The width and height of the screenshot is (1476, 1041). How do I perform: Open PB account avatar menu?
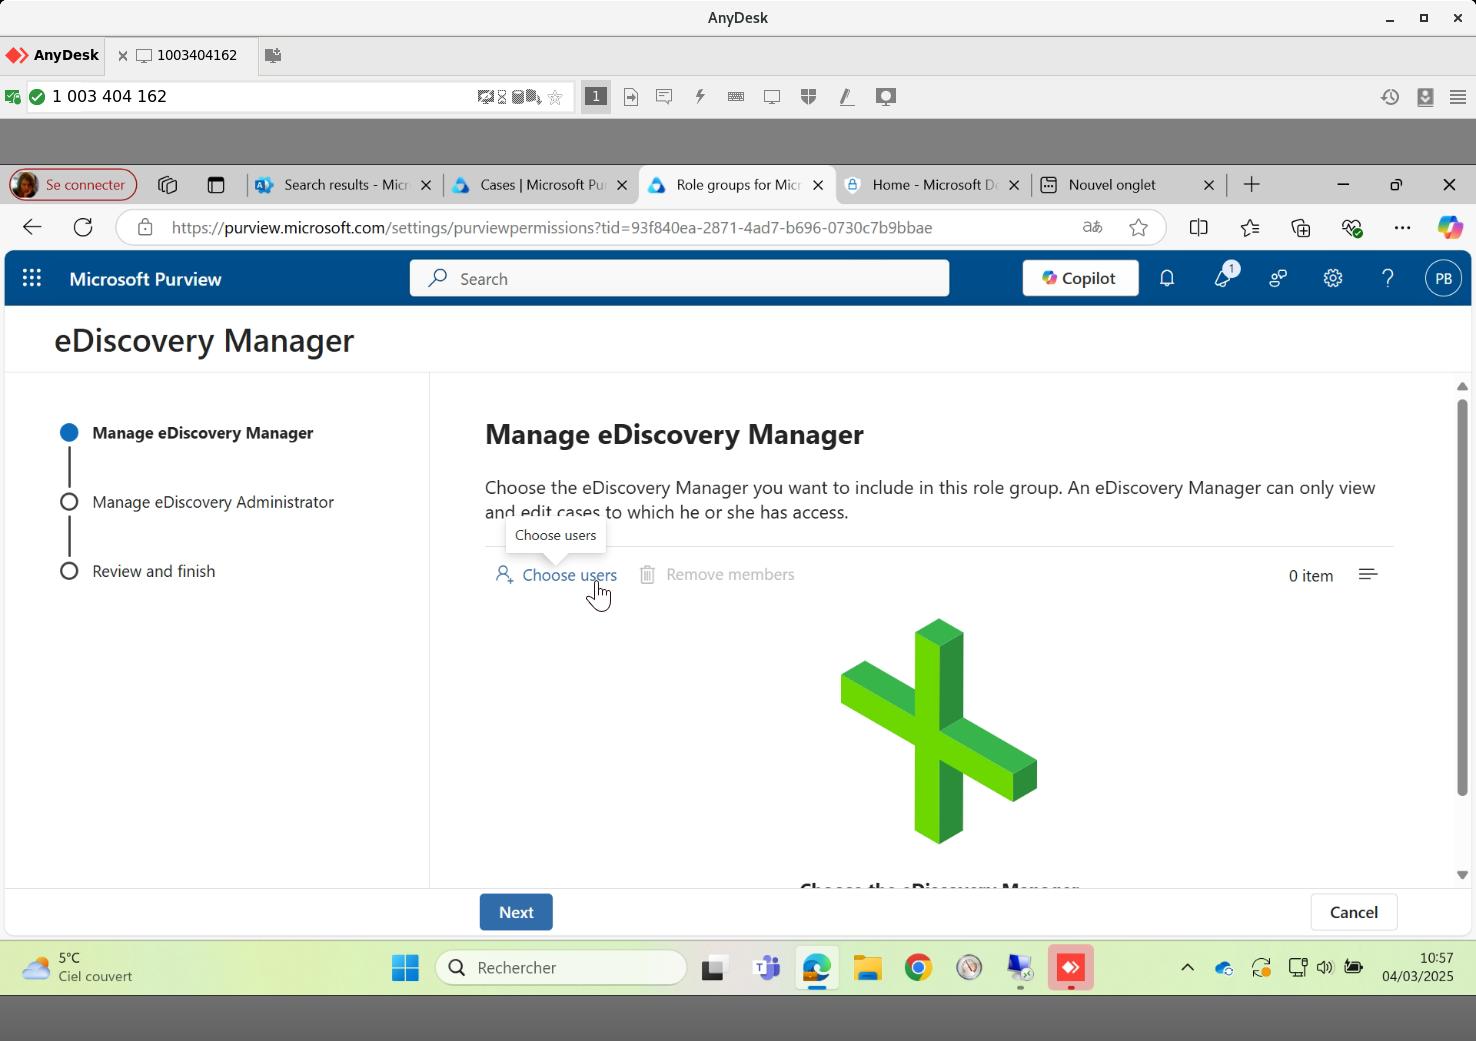pos(1443,279)
